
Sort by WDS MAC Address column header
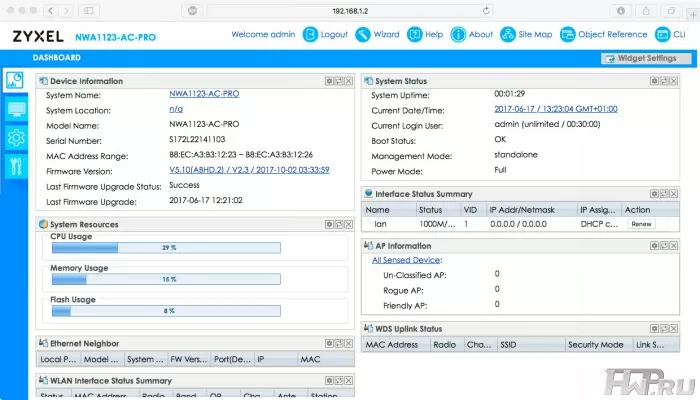tap(396, 345)
